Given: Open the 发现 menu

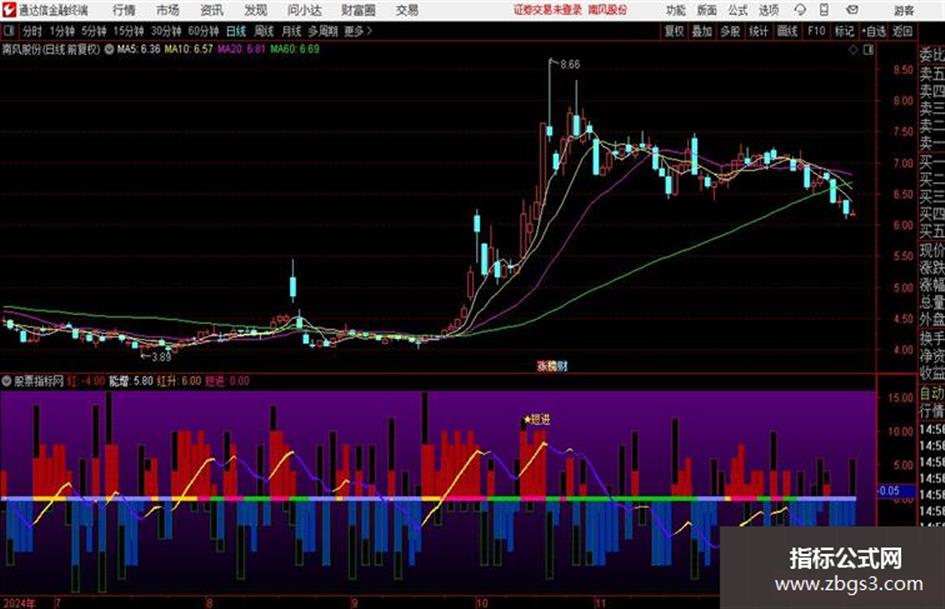Looking at the screenshot, I should [256, 10].
